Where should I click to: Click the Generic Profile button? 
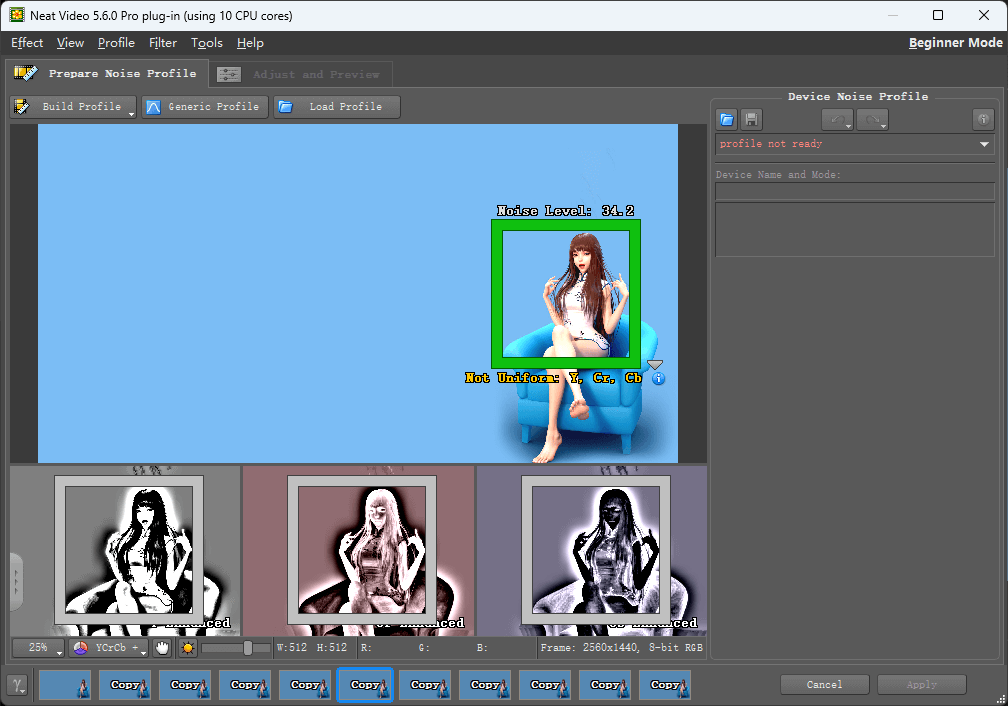pyautogui.click(x=205, y=107)
